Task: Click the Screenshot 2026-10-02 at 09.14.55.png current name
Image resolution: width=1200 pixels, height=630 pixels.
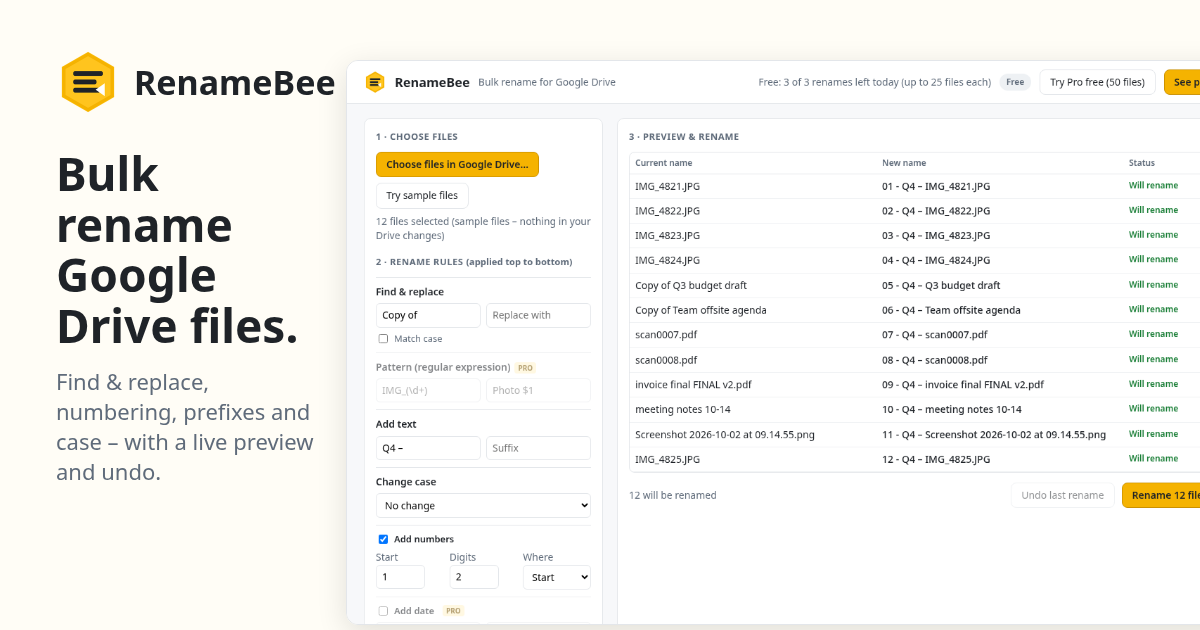Action: 725,434
